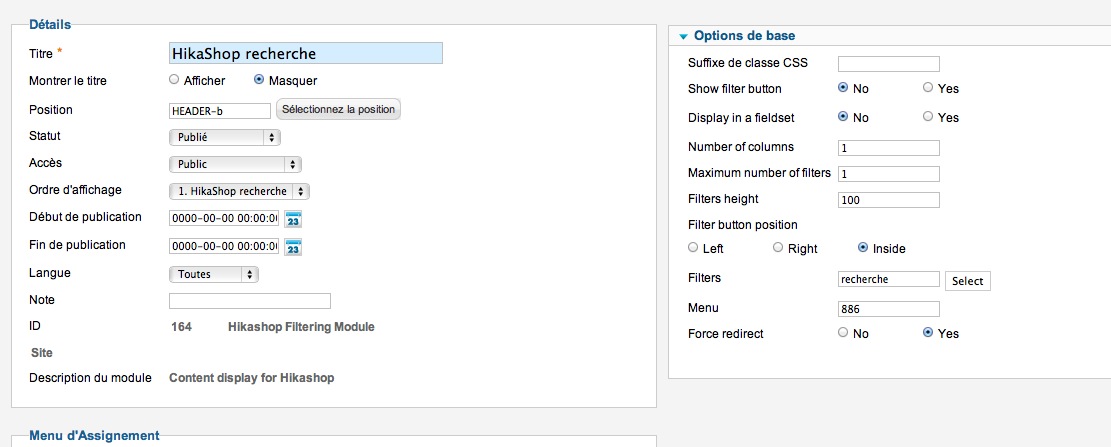Open calendar for Fin de publication
1111x447 pixels.
(293, 247)
